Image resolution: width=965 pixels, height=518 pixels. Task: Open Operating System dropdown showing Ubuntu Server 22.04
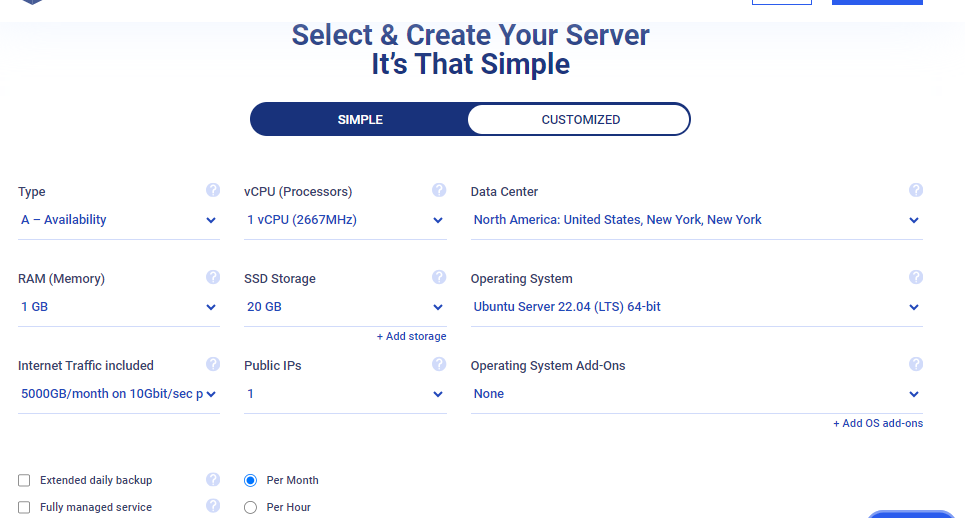697,307
